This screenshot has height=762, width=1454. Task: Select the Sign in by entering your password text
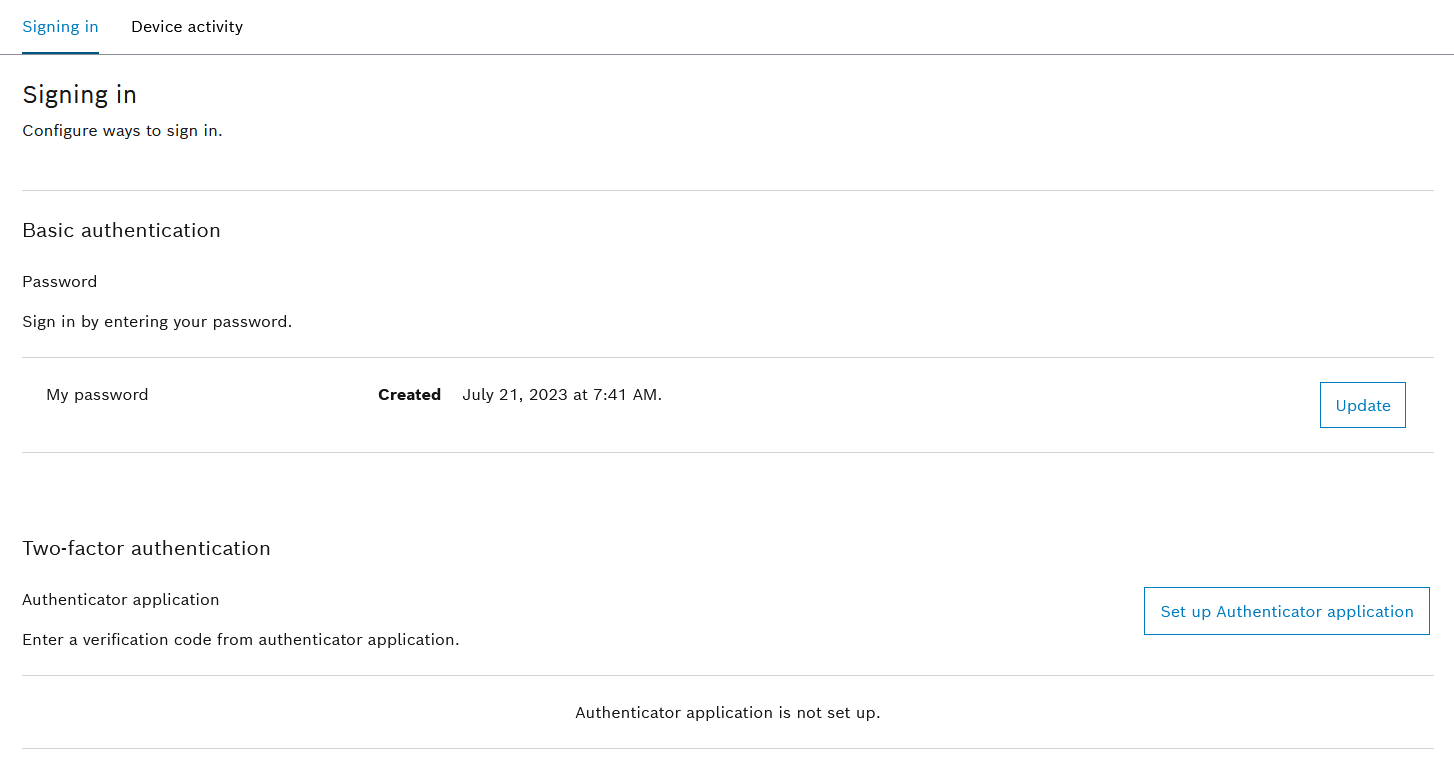click(x=157, y=321)
